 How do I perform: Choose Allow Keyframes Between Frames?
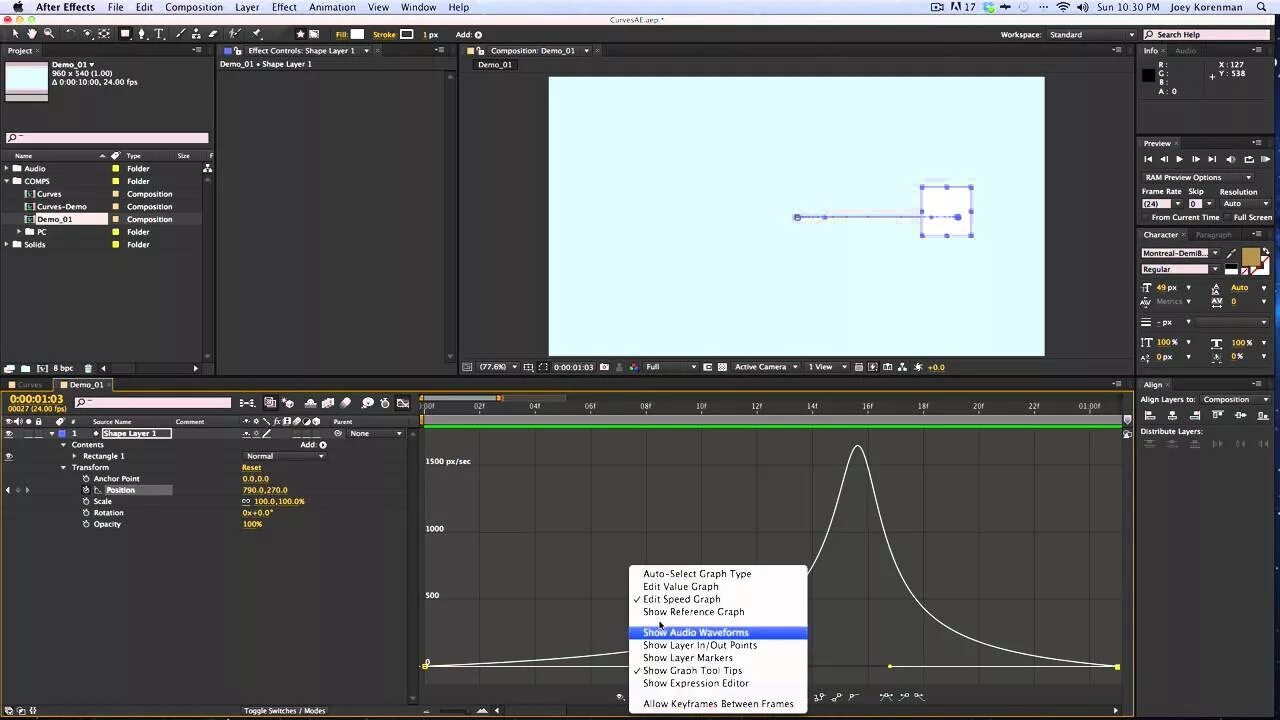(x=718, y=704)
